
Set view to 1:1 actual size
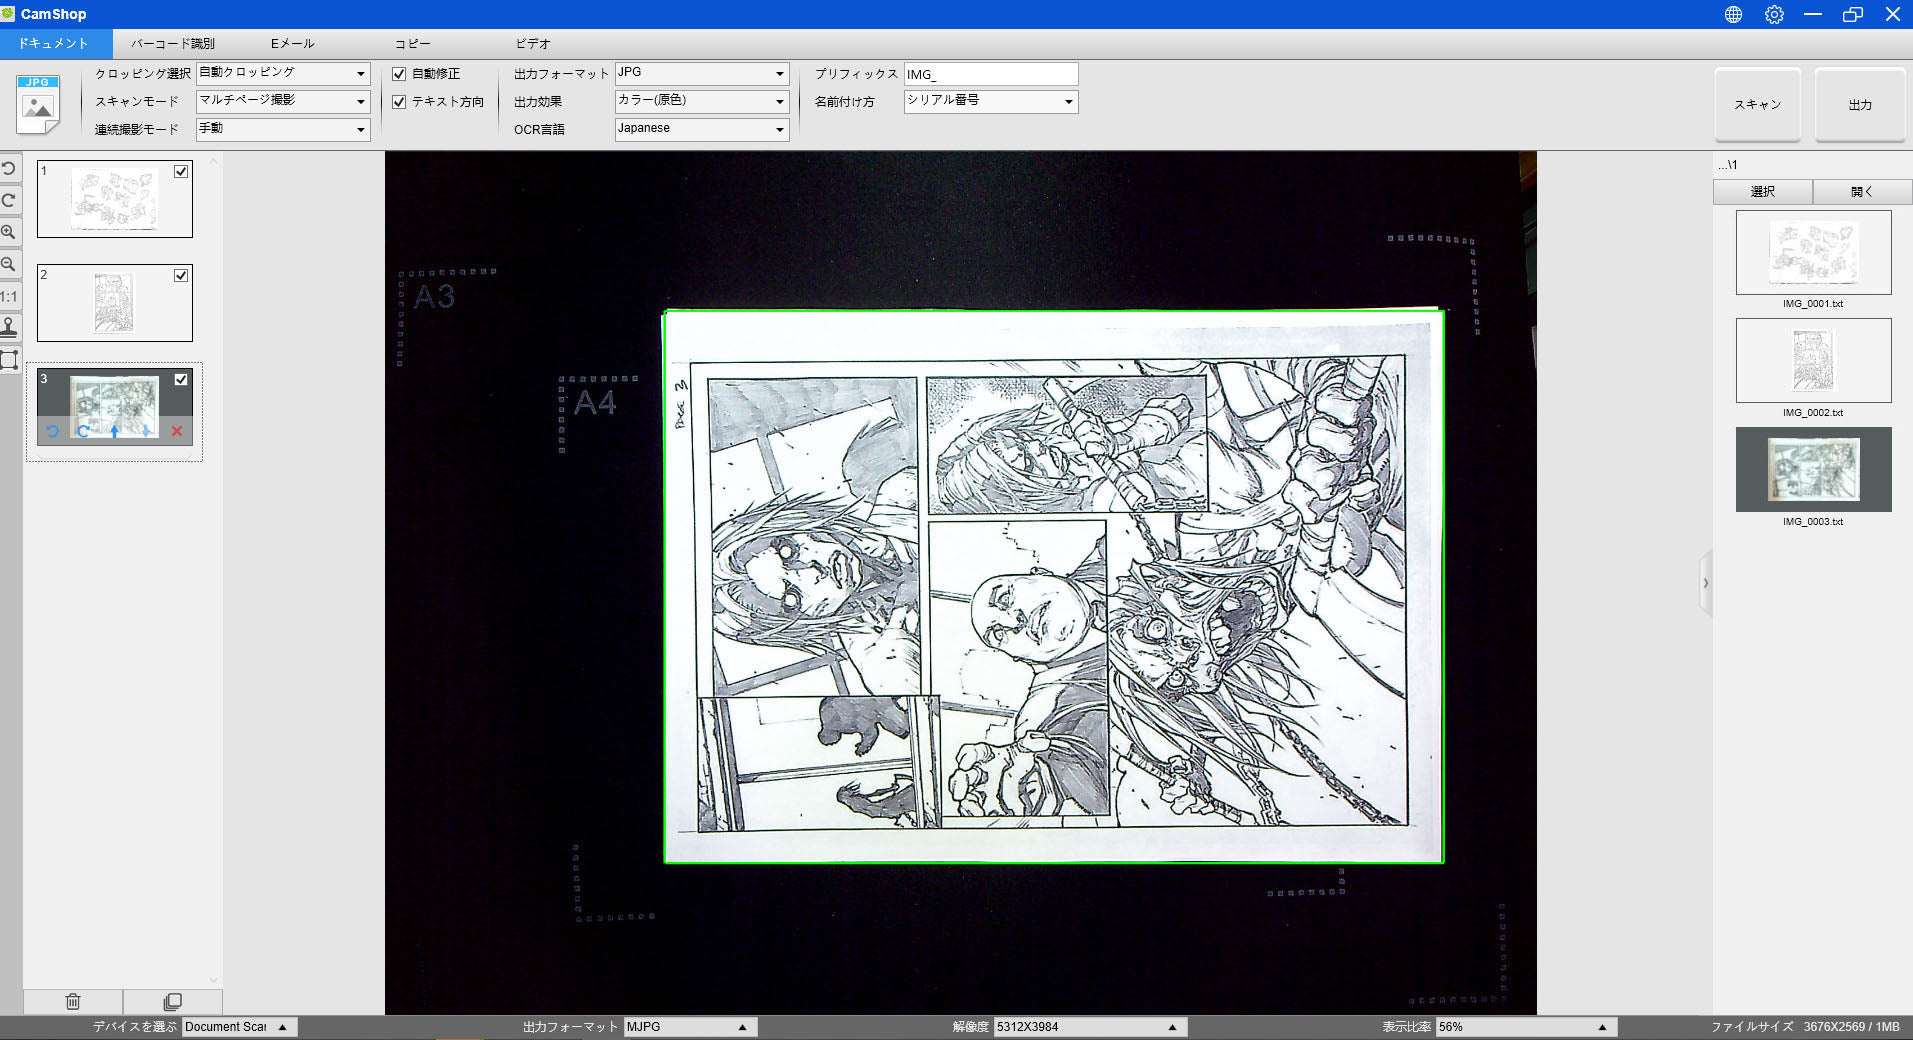[x=9, y=296]
